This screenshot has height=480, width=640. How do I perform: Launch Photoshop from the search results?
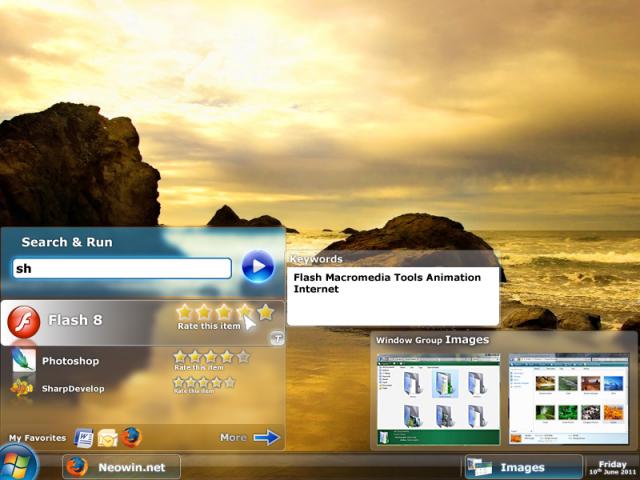coord(70,361)
